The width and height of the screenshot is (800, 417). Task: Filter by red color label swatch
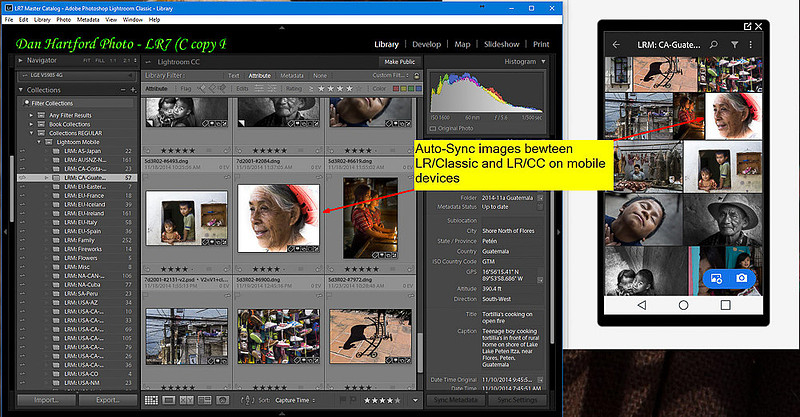click(x=396, y=89)
